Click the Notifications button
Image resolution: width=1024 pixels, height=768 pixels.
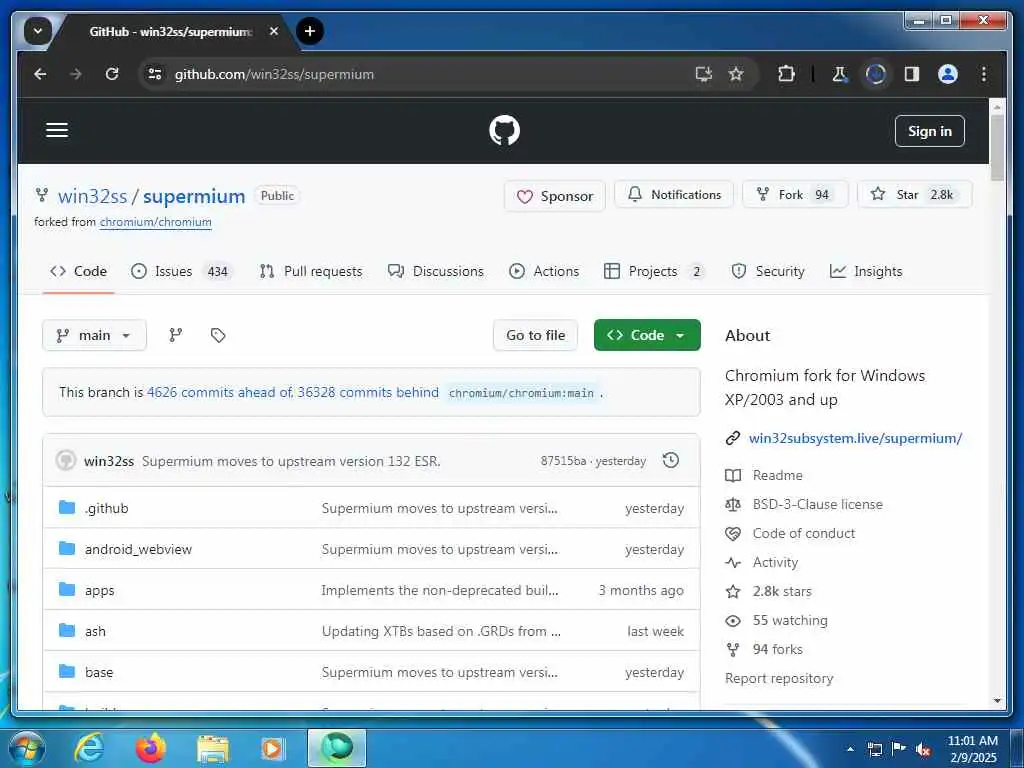pos(674,195)
